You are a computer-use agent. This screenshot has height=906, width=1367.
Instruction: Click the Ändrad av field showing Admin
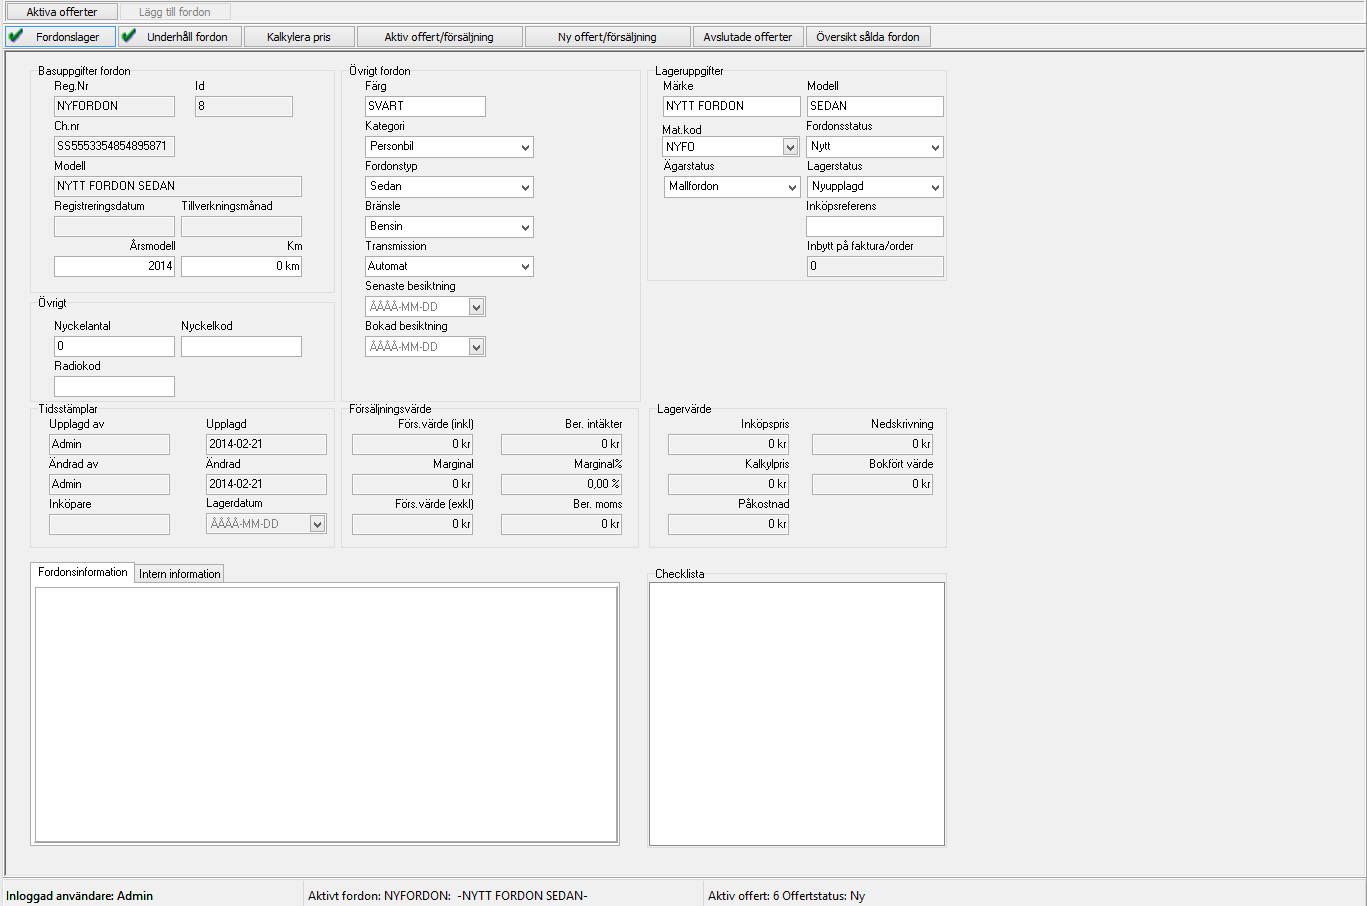pyautogui.click(x=109, y=484)
